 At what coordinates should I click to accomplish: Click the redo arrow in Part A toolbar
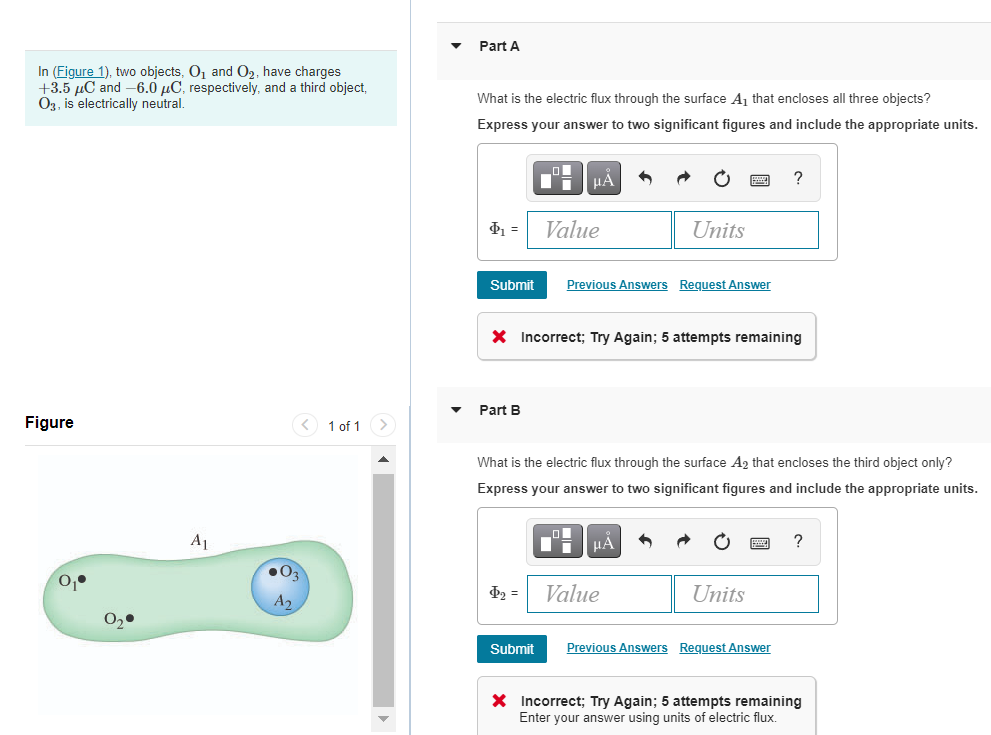683,178
